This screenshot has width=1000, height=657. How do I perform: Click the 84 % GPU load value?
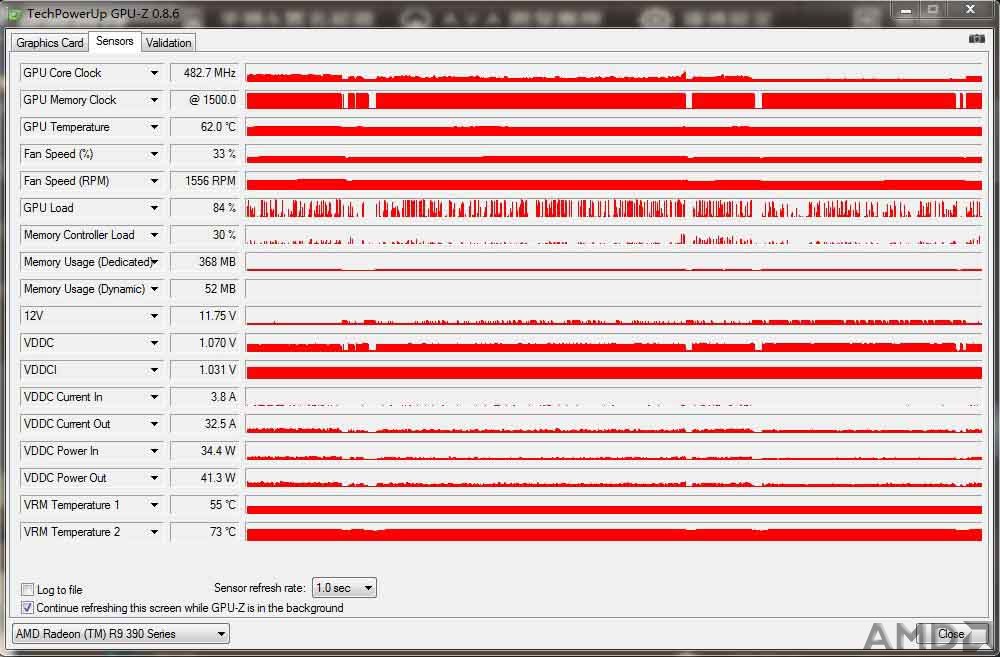[205, 208]
